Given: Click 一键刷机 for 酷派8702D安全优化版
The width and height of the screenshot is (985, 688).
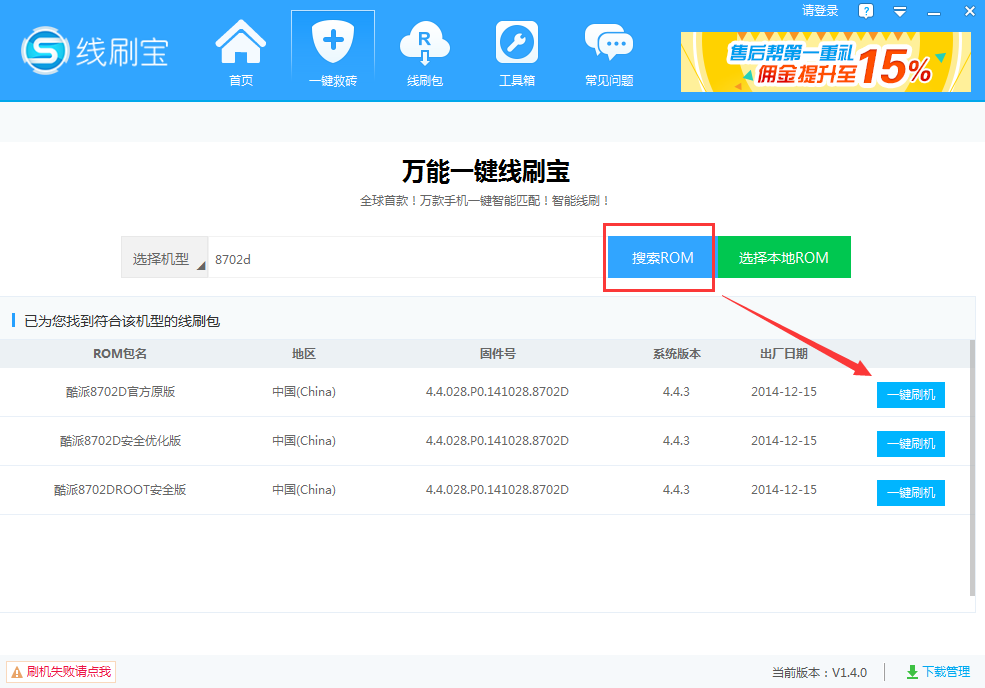Looking at the screenshot, I should pyautogui.click(x=910, y=443).
